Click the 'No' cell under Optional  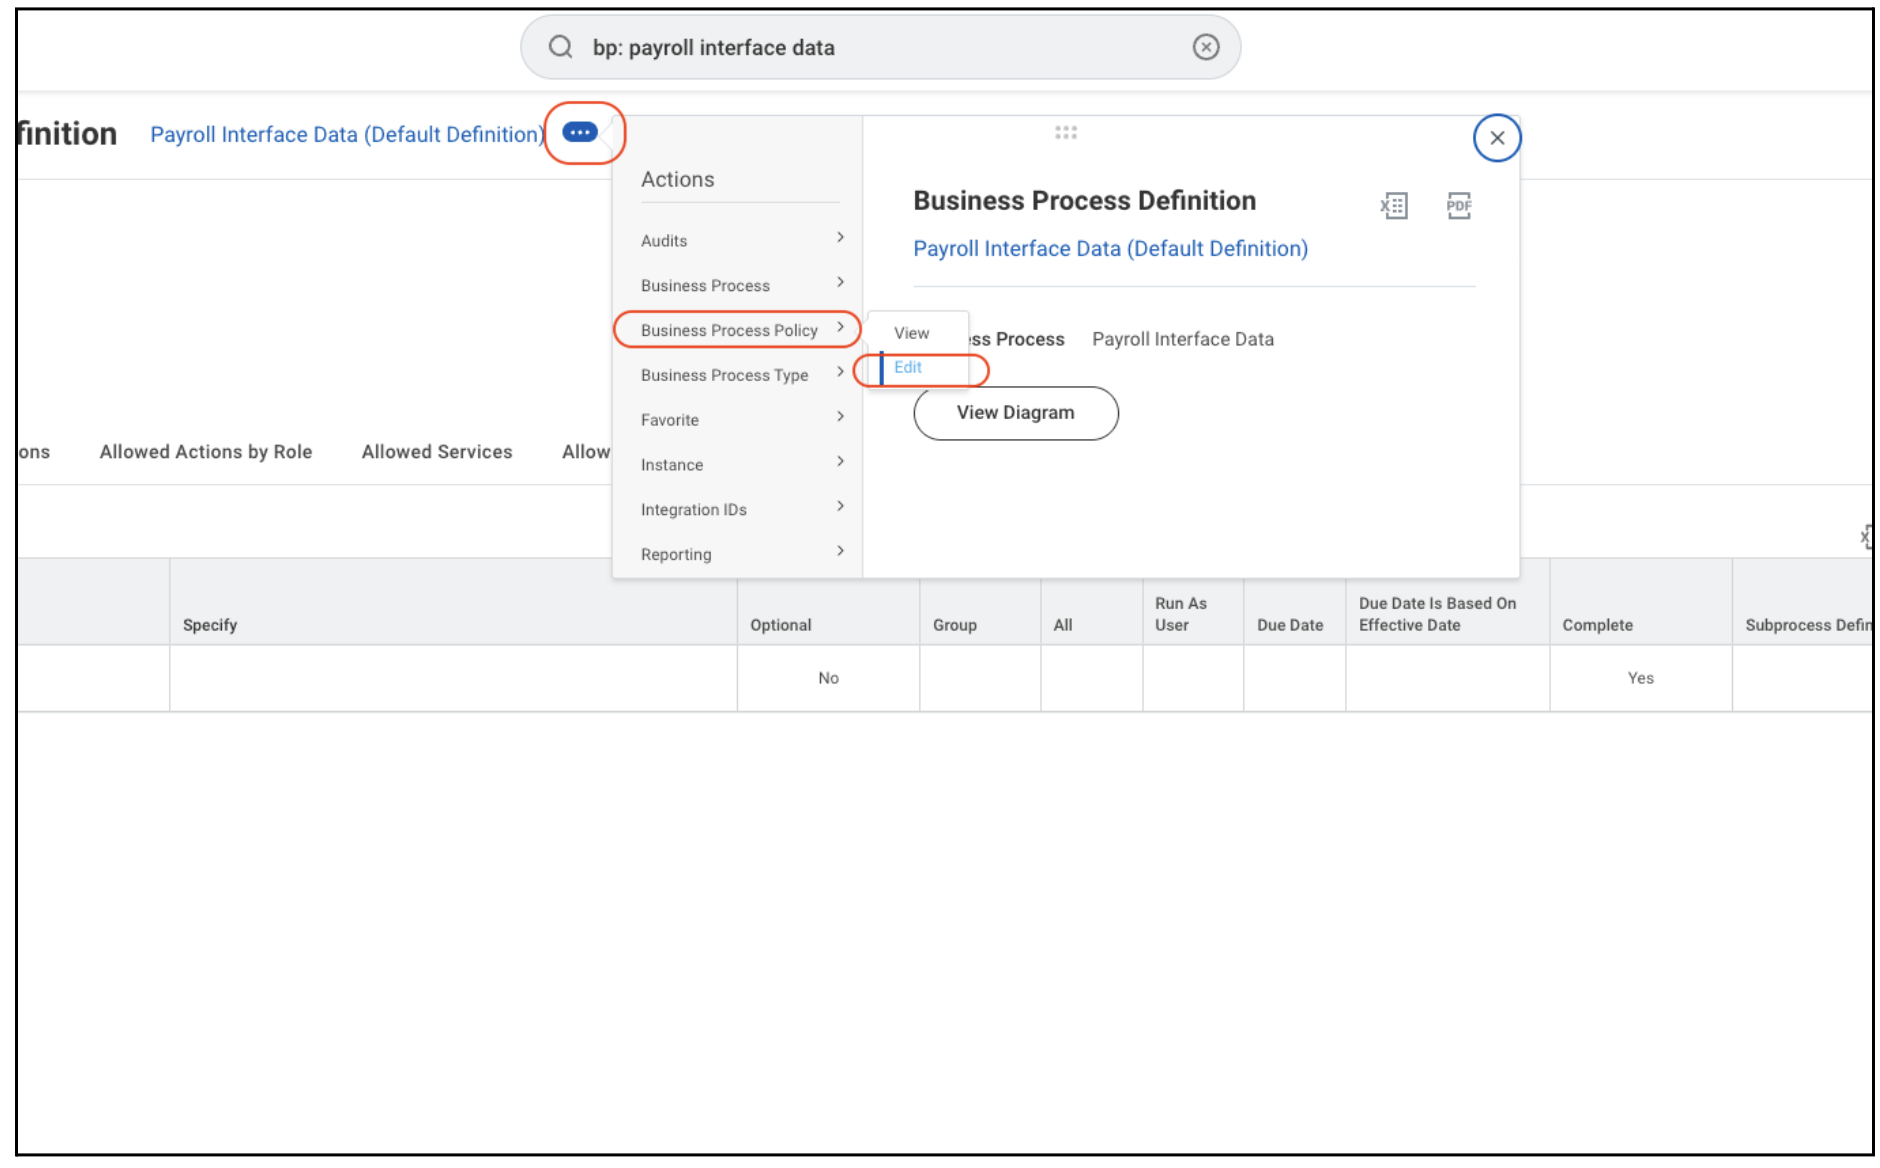pyautogui.click(x=828, y=678)
